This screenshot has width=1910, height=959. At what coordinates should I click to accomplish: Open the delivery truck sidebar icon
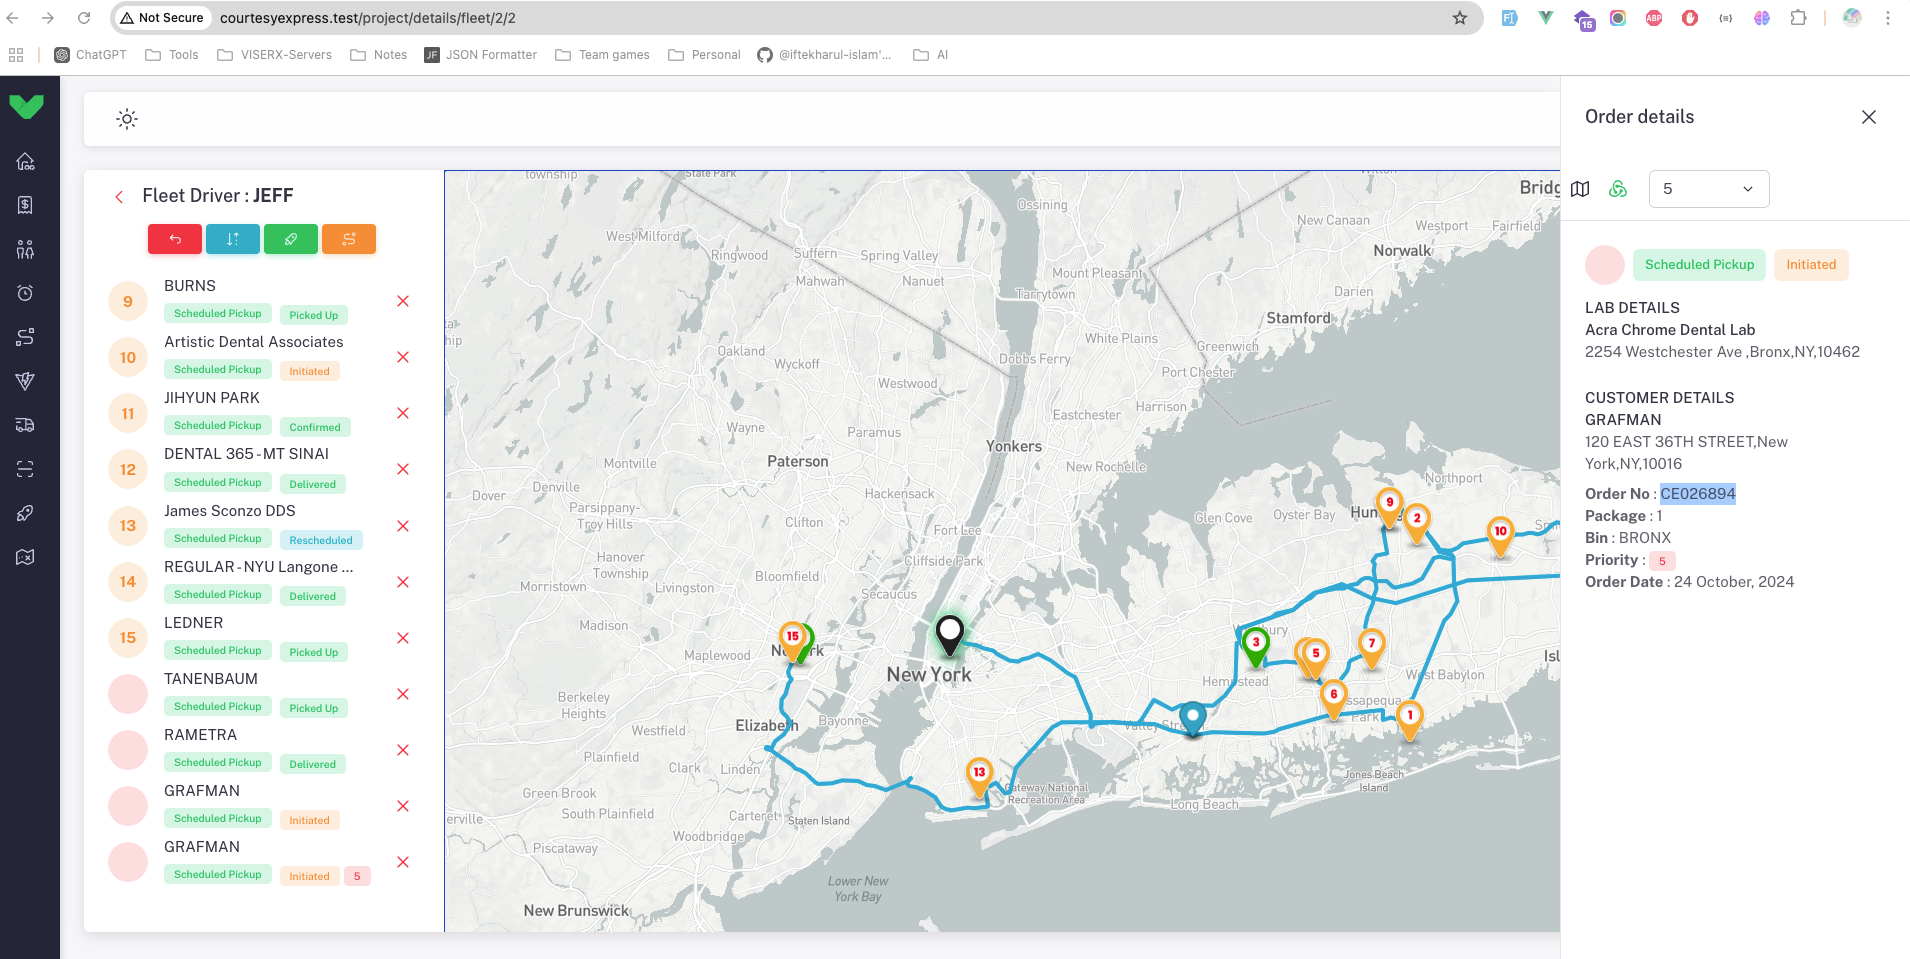tap(26, 425)
